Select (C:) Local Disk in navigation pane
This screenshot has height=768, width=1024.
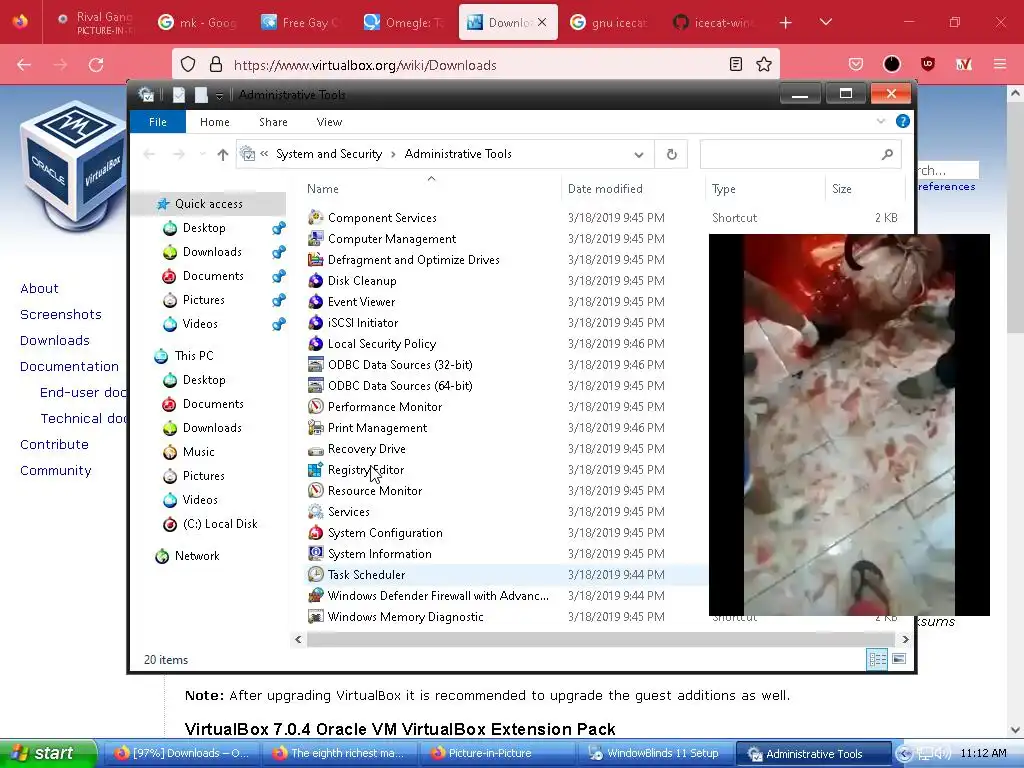[220, 524]
